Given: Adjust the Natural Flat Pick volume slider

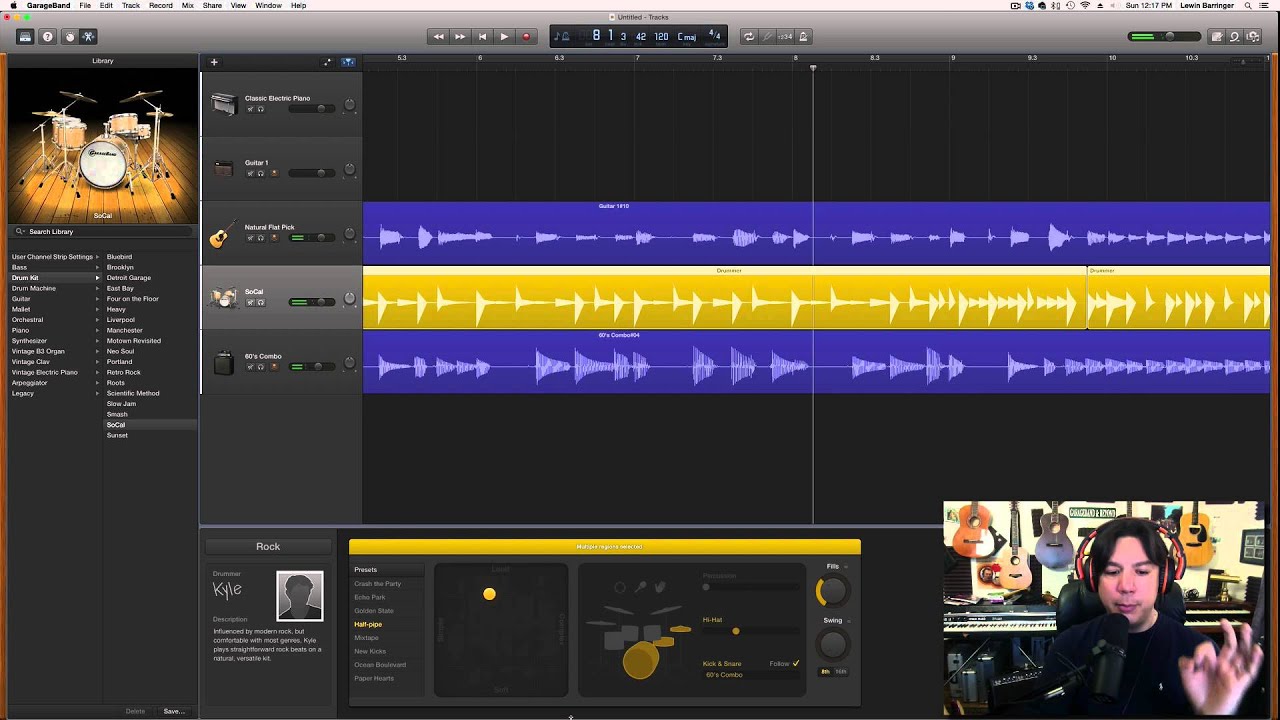Looking at the screenshot, I should coord(312,237).
